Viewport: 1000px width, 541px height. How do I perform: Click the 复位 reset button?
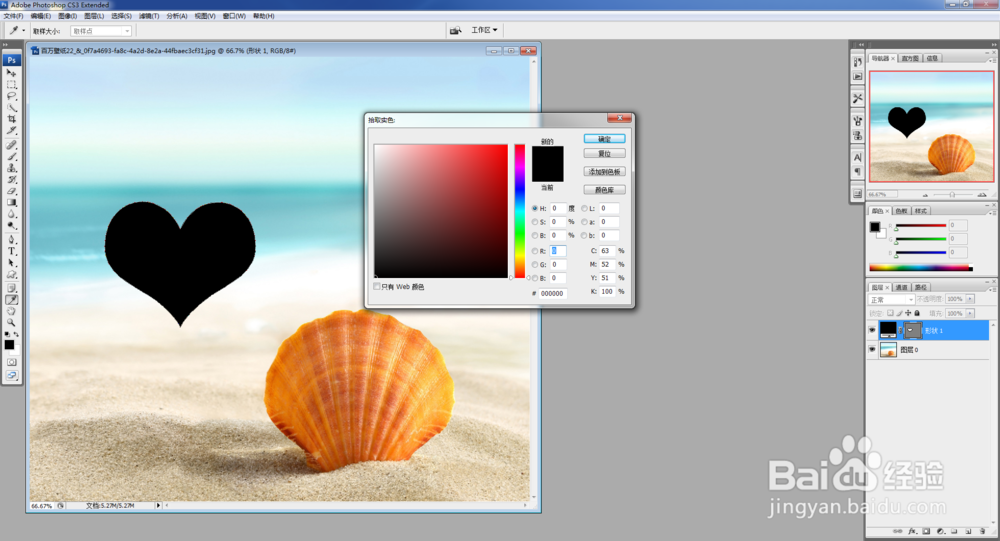pos(604,154)
